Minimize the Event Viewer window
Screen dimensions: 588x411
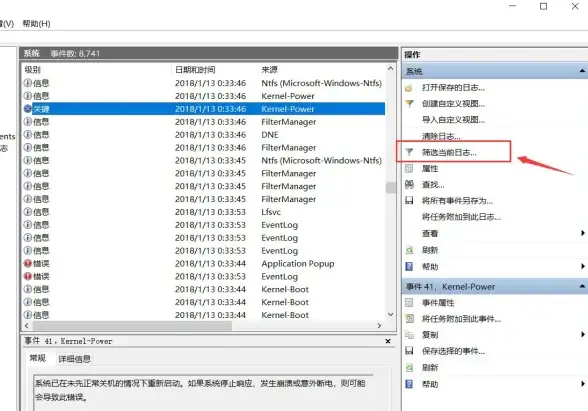513,6
